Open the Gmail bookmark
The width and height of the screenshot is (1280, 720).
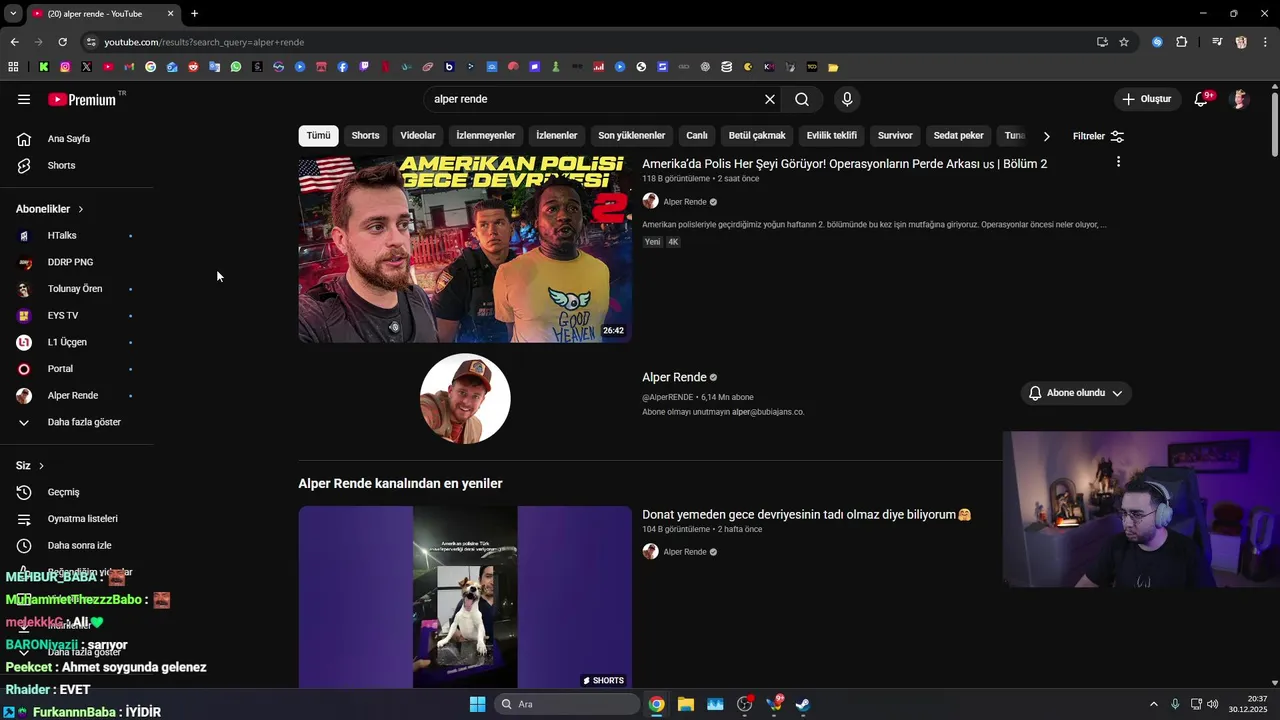[x=129, y=67]
